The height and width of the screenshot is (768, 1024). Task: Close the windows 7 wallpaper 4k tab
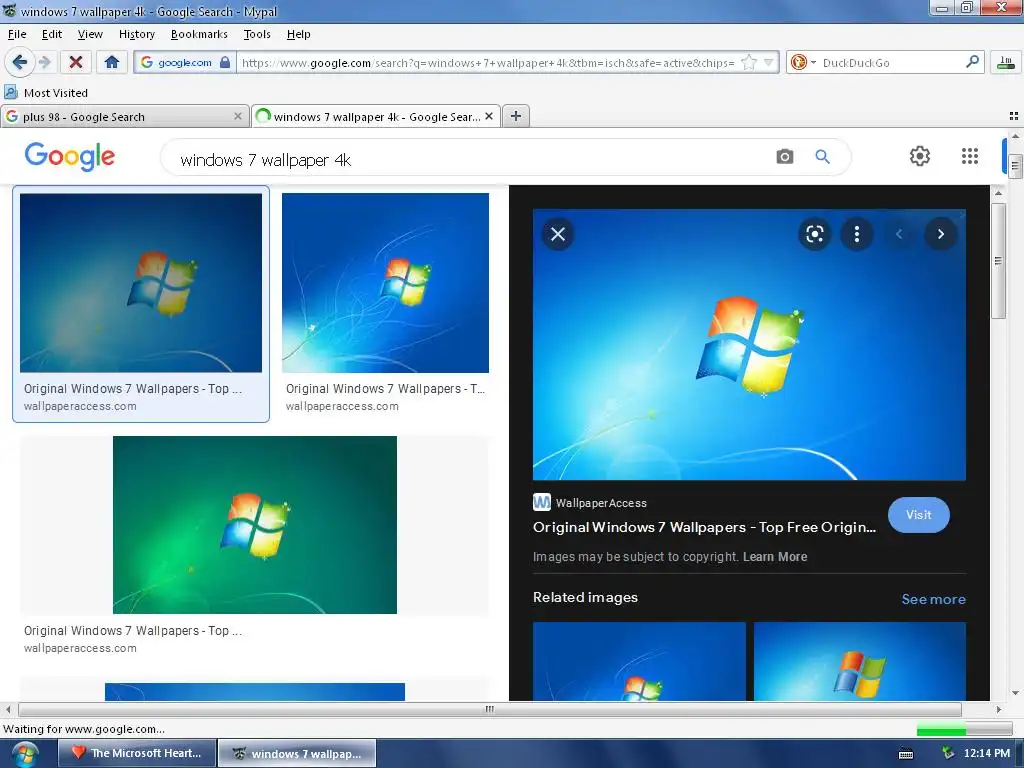488,116
